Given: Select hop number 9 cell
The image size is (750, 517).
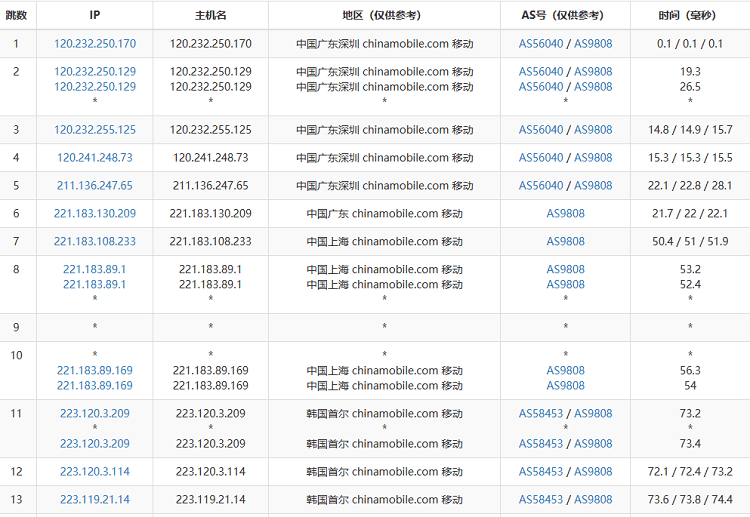Looking at the screenshot, I should [x=16, y=327].
